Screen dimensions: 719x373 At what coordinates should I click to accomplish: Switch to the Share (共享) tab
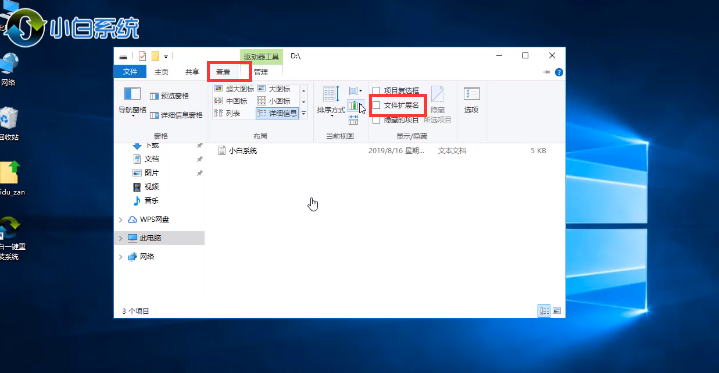192,72
